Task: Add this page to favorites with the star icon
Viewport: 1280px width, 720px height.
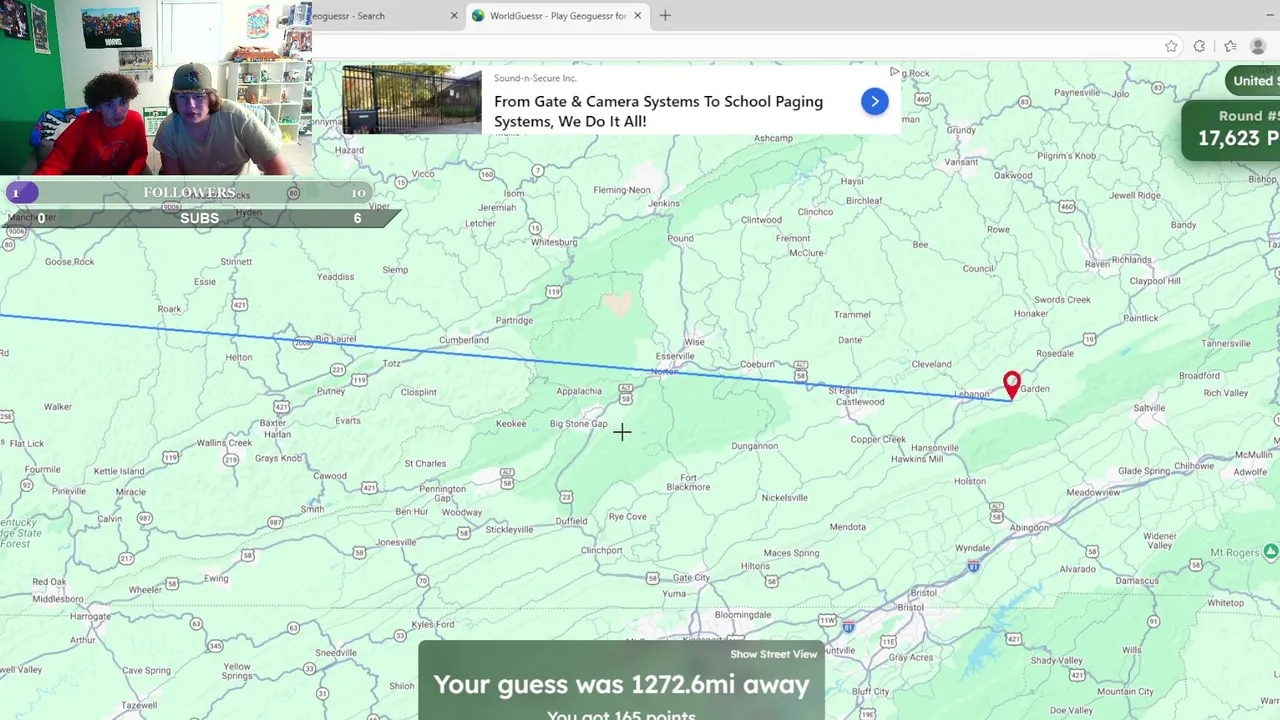Action: [x=1171, y=46]
